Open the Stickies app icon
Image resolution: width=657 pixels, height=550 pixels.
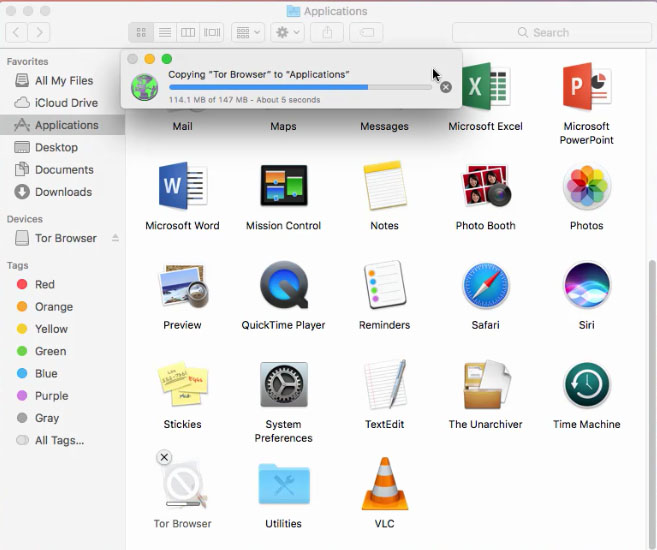[x=182, y=384]
